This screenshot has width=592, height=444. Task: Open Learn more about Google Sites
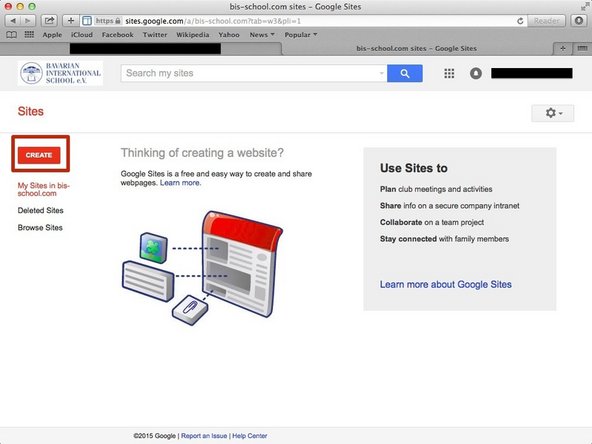(x=446, y=284)
